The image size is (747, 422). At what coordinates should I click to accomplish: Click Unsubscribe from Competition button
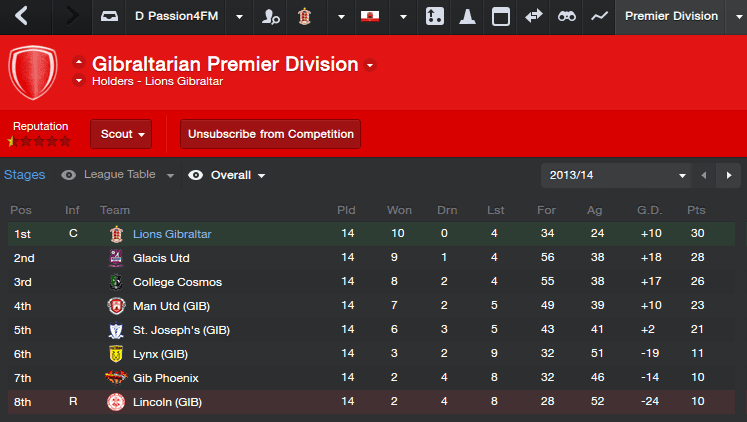(x=270, y=134)
